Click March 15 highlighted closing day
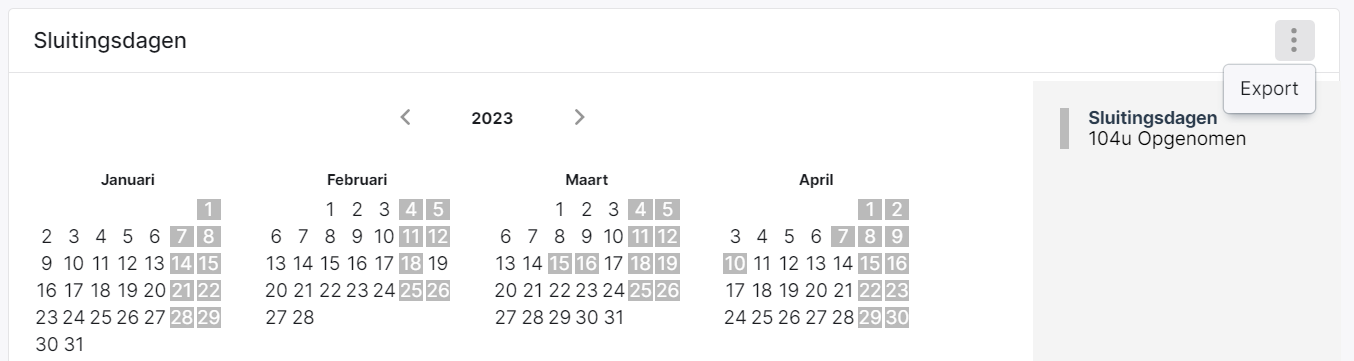This screenshot has height=361, width=1354. coord(560,264)
